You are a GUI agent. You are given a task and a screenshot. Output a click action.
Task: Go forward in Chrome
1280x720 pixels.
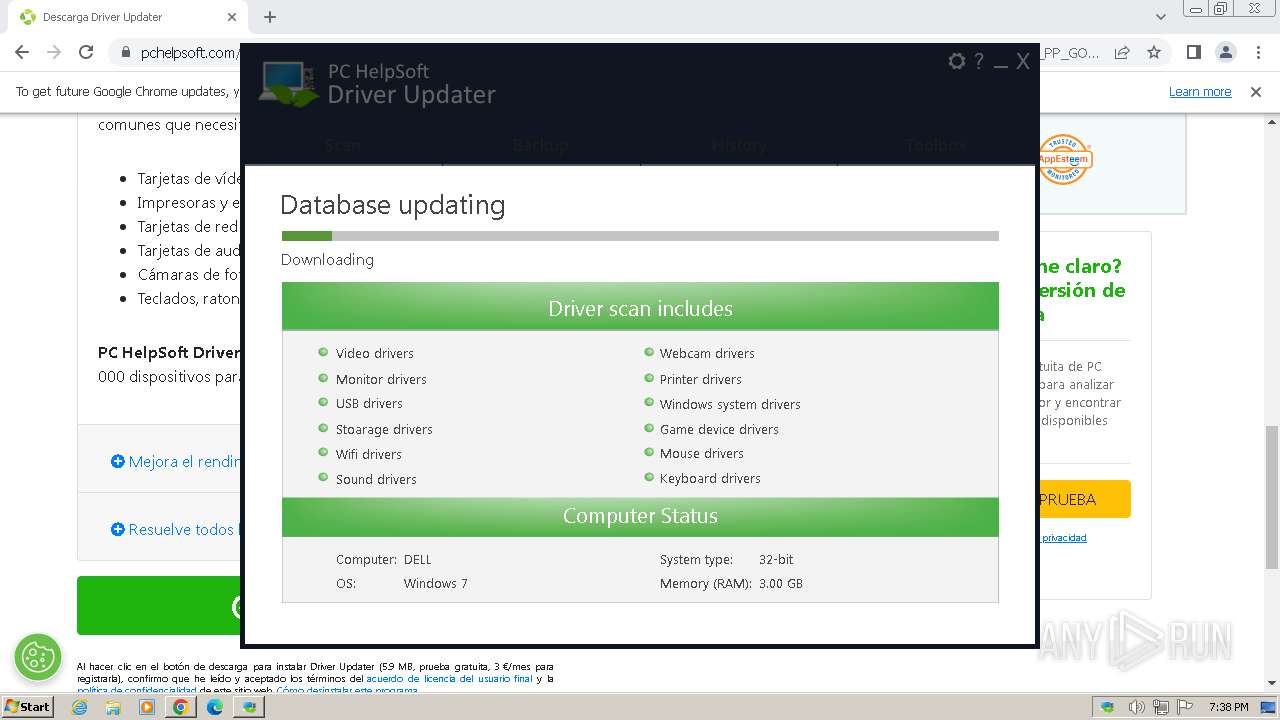[54, 52]
